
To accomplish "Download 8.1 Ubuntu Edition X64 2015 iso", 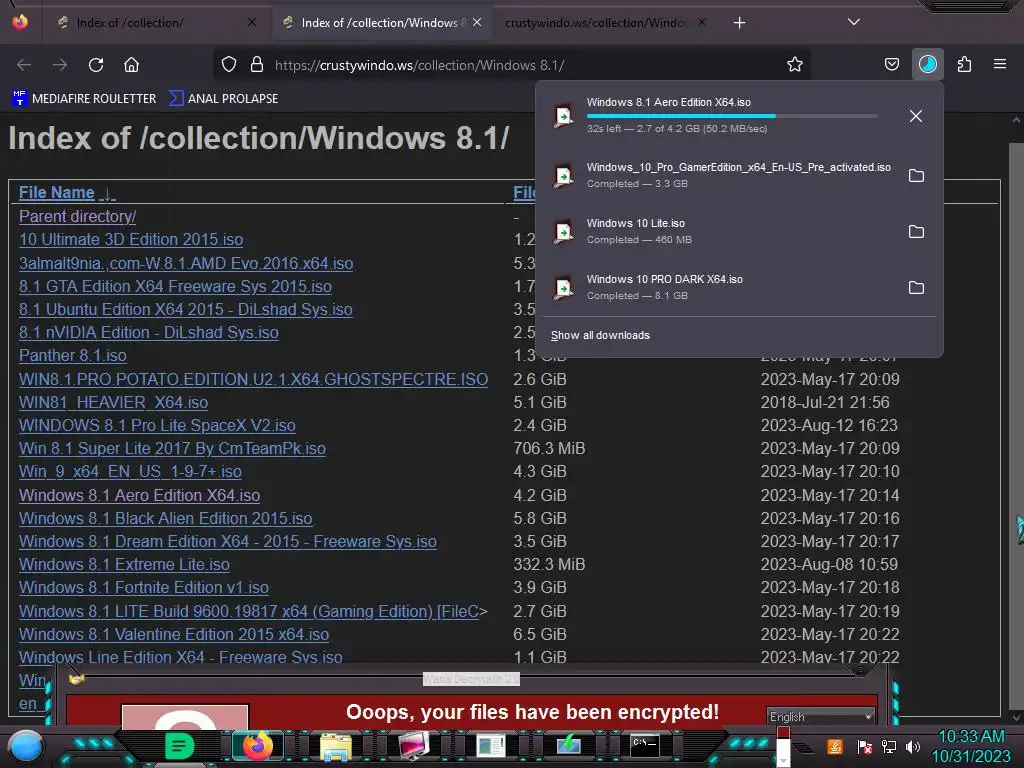I will tap(185, 310).
